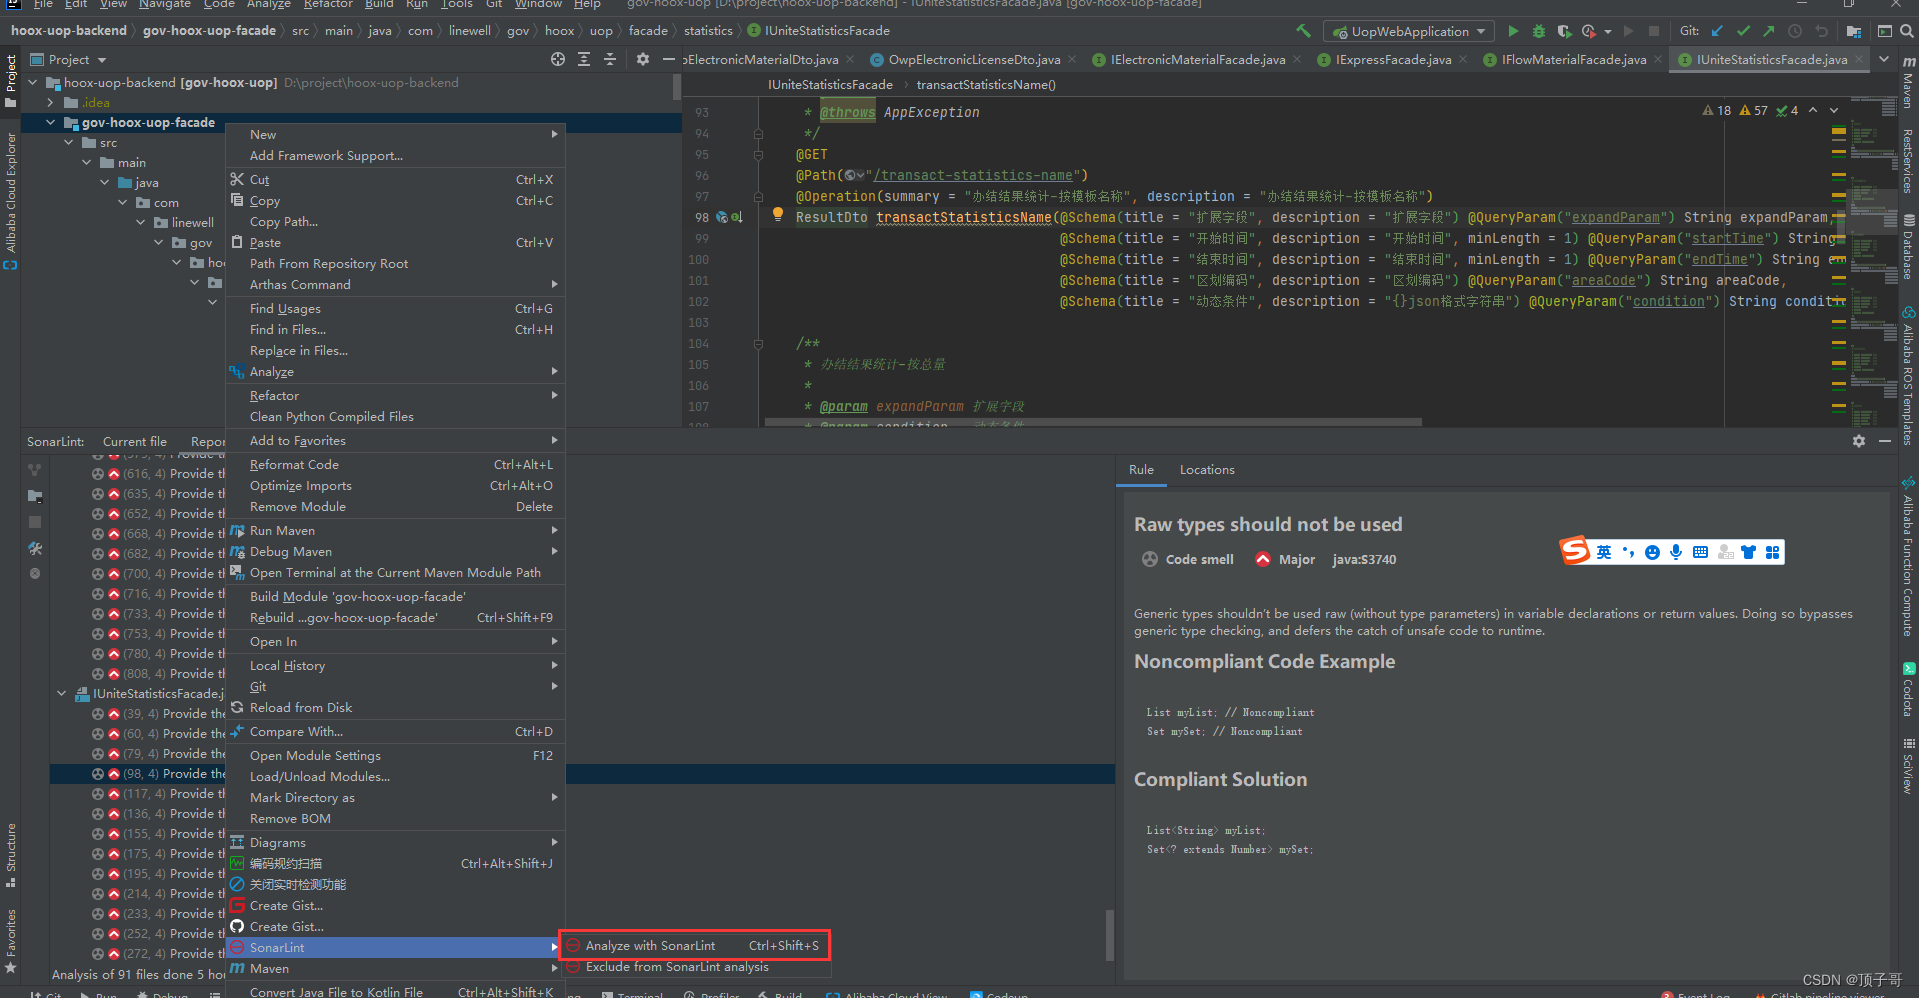This screenshot has height=998, width=1919.
Task: Collapse IUniteStatisticsFacade.java node in SonarLint results
Action: (x=62, y=693)
